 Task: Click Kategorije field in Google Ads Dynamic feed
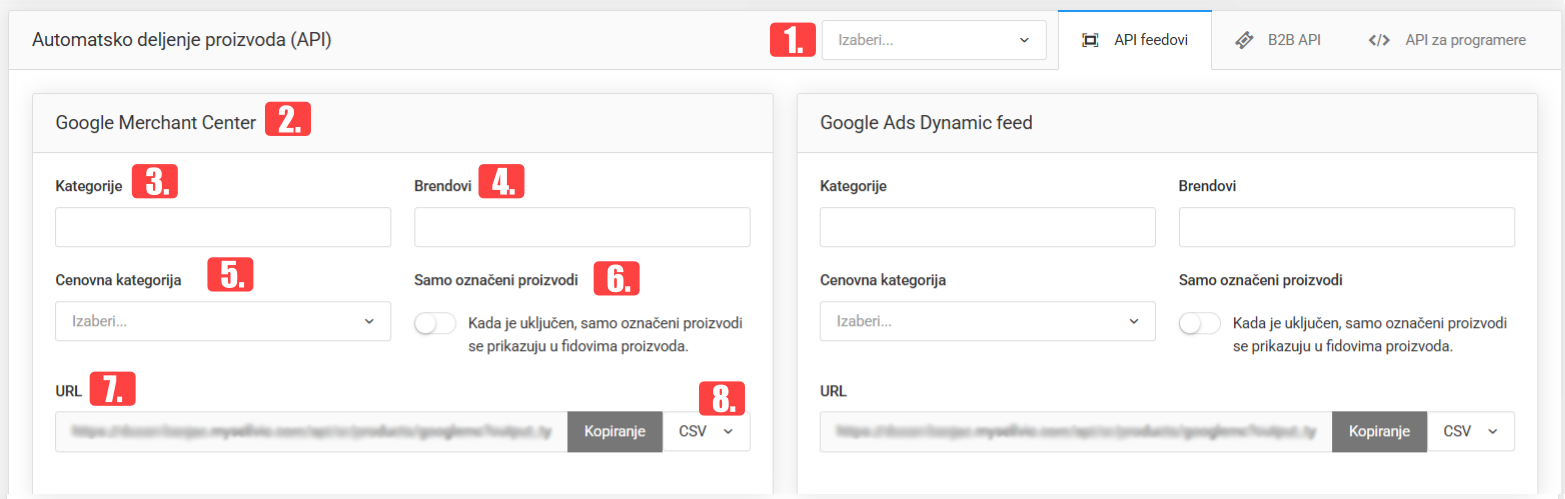point(987,227)
